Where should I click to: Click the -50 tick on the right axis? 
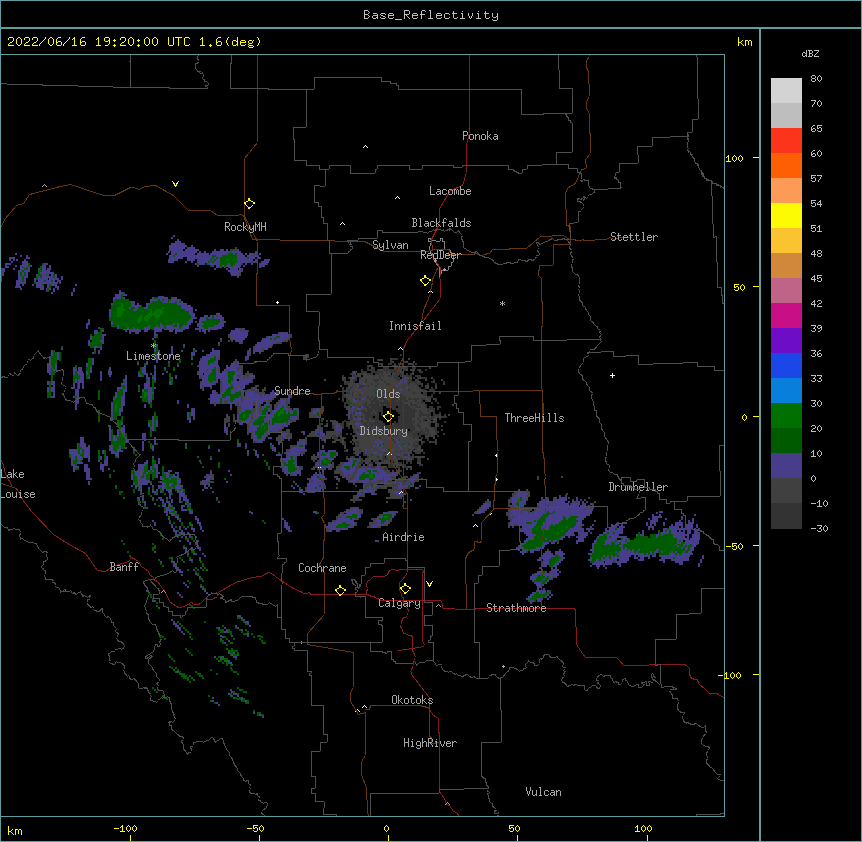(x=734, y=546)
